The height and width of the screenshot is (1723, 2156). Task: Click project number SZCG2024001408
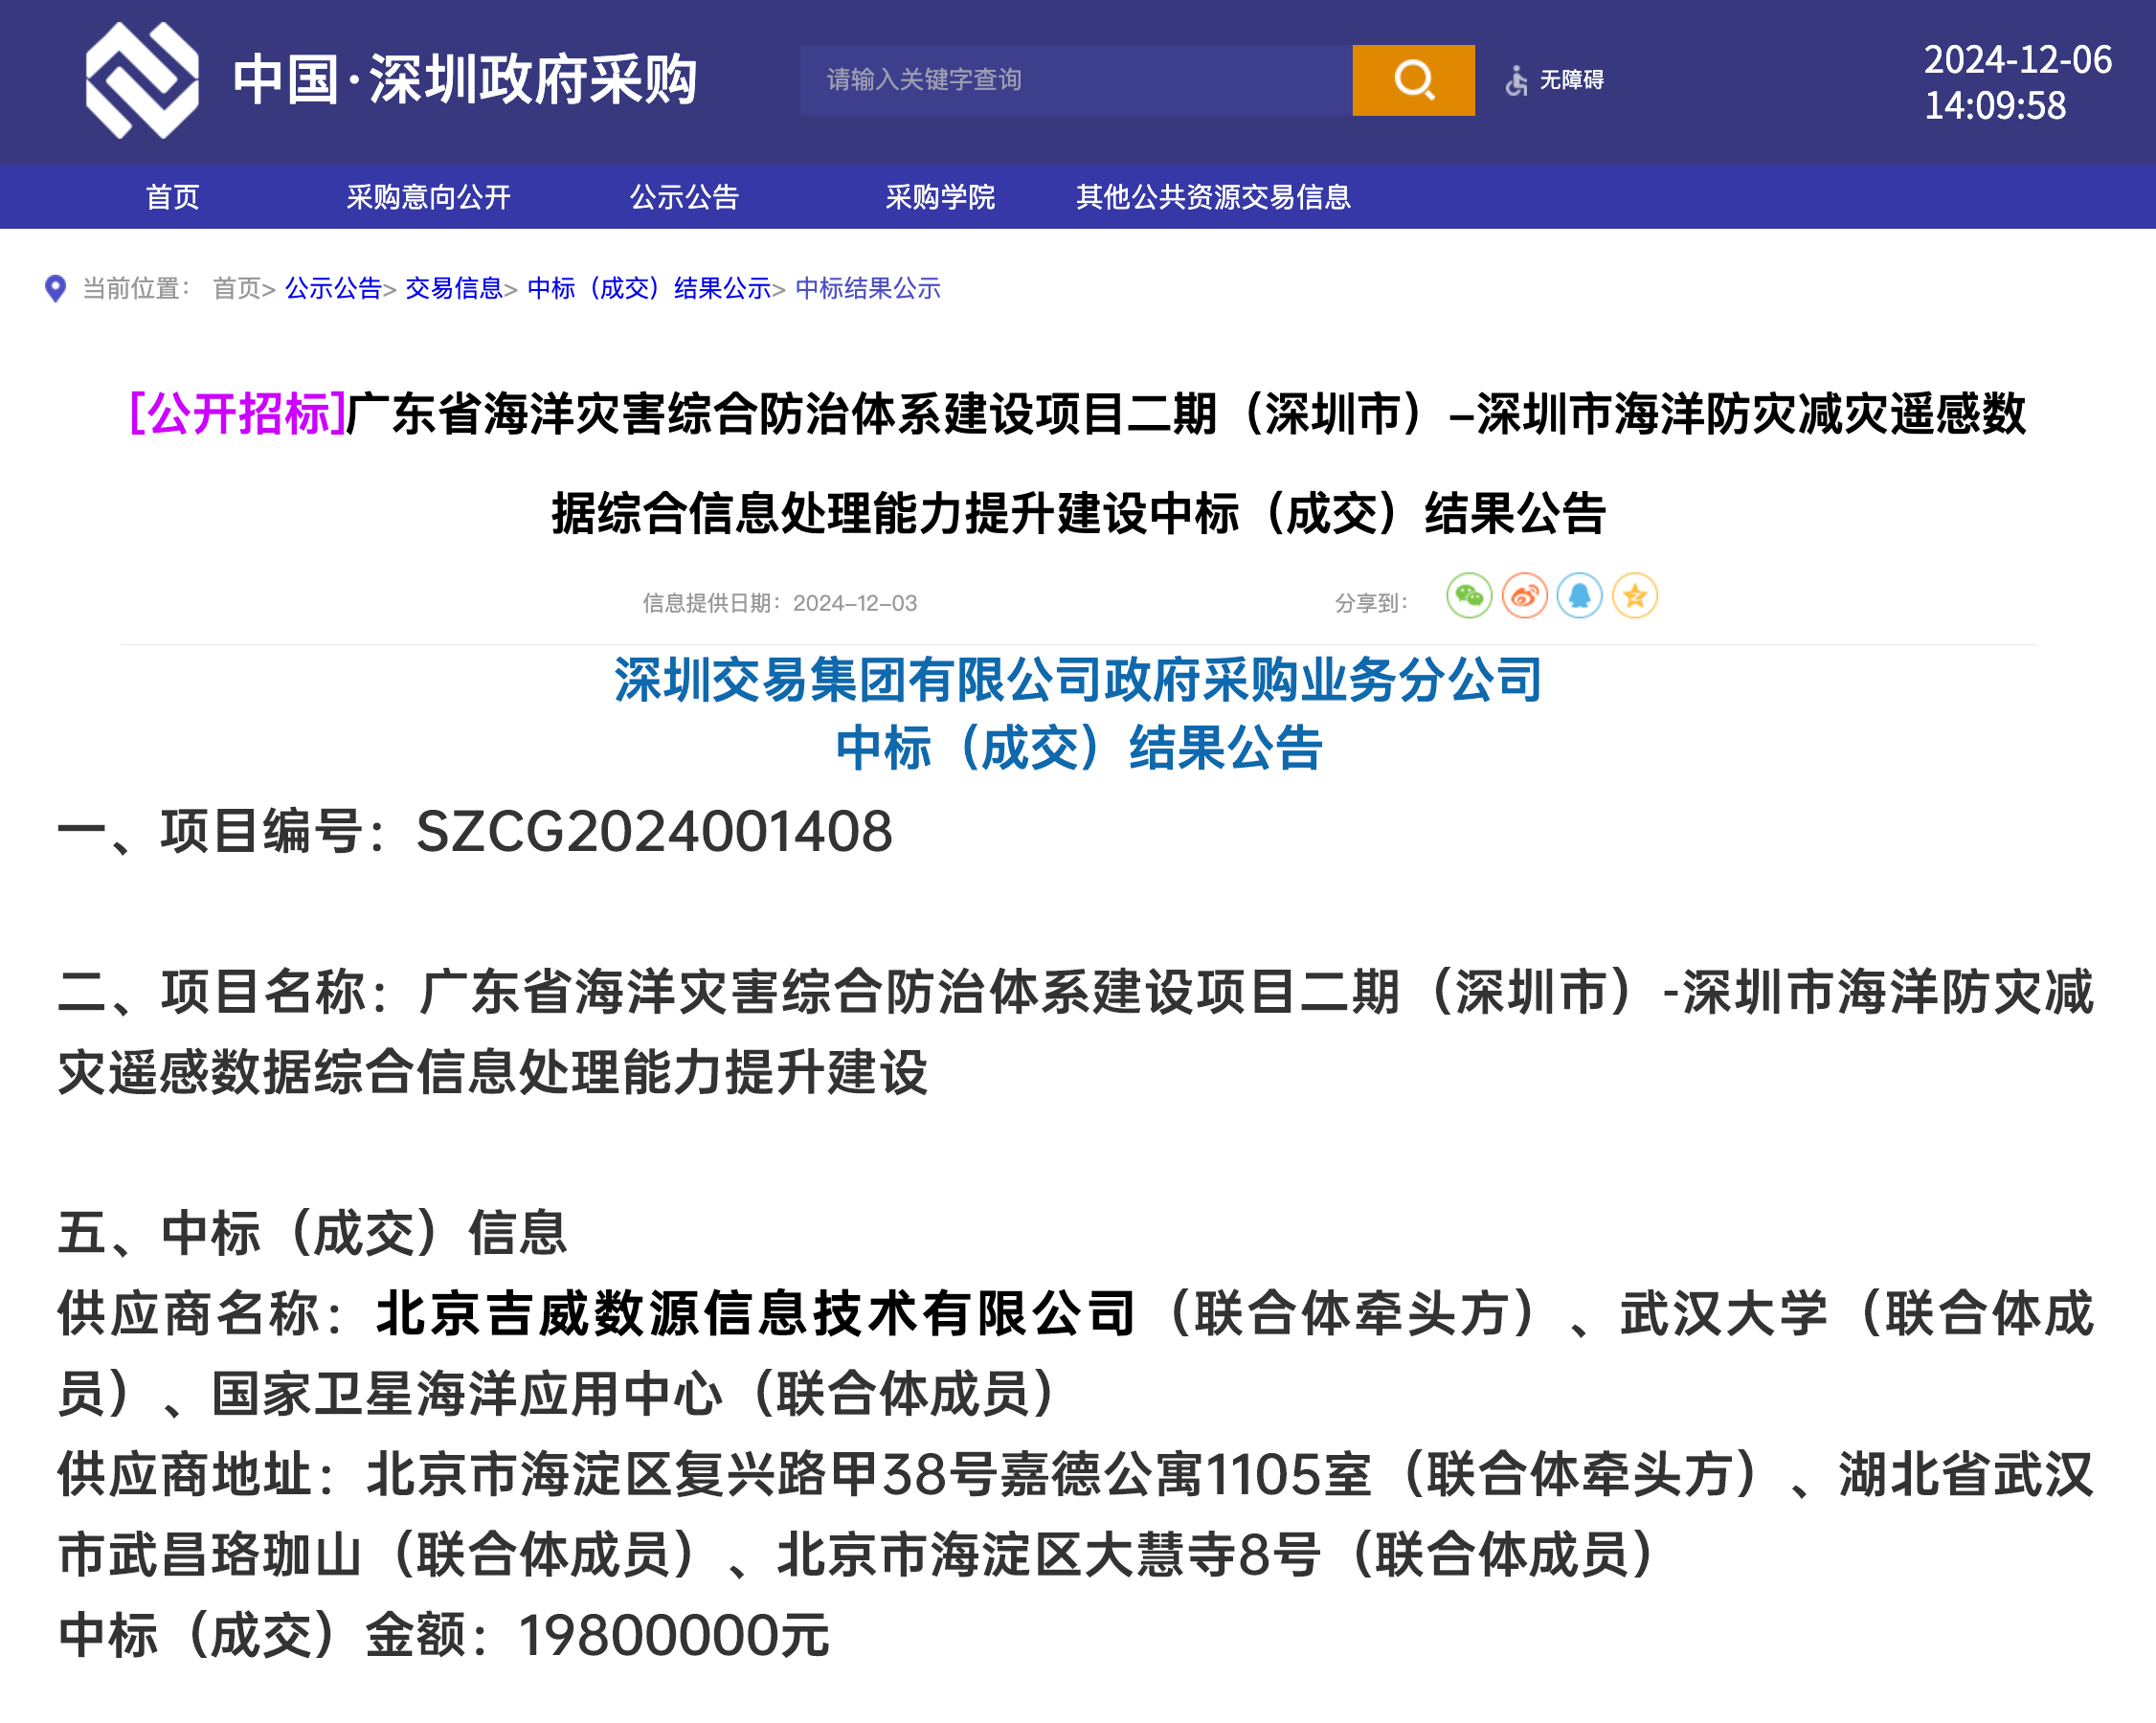654,832
